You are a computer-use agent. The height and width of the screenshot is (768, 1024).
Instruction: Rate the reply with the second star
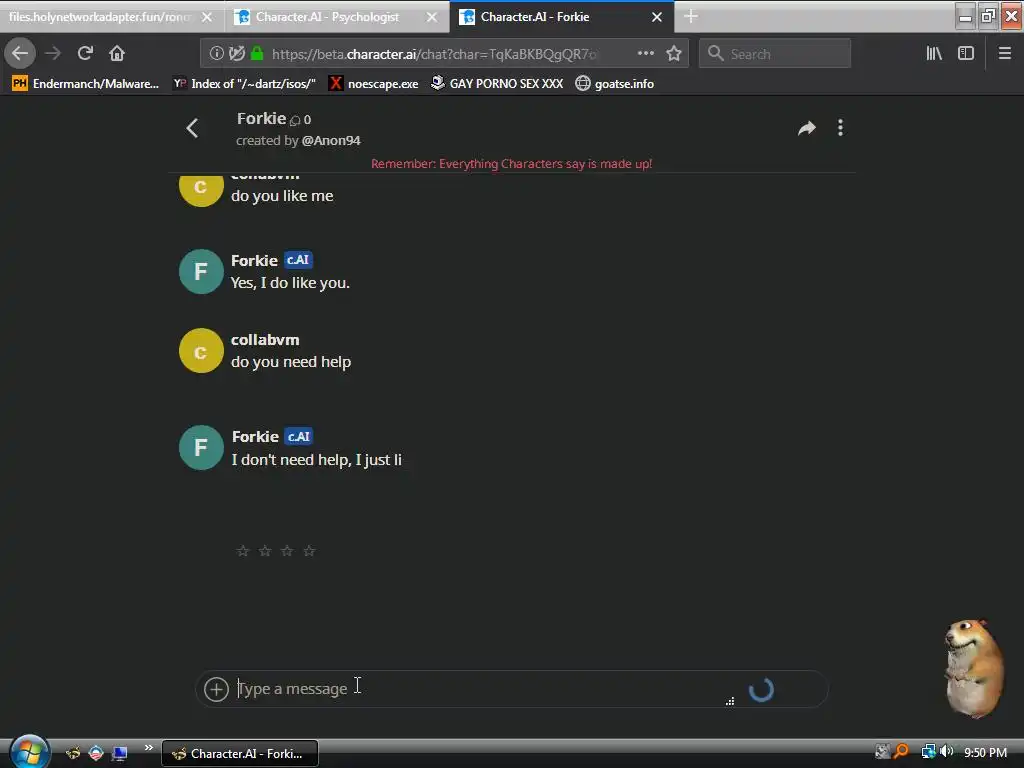(265, 551)
